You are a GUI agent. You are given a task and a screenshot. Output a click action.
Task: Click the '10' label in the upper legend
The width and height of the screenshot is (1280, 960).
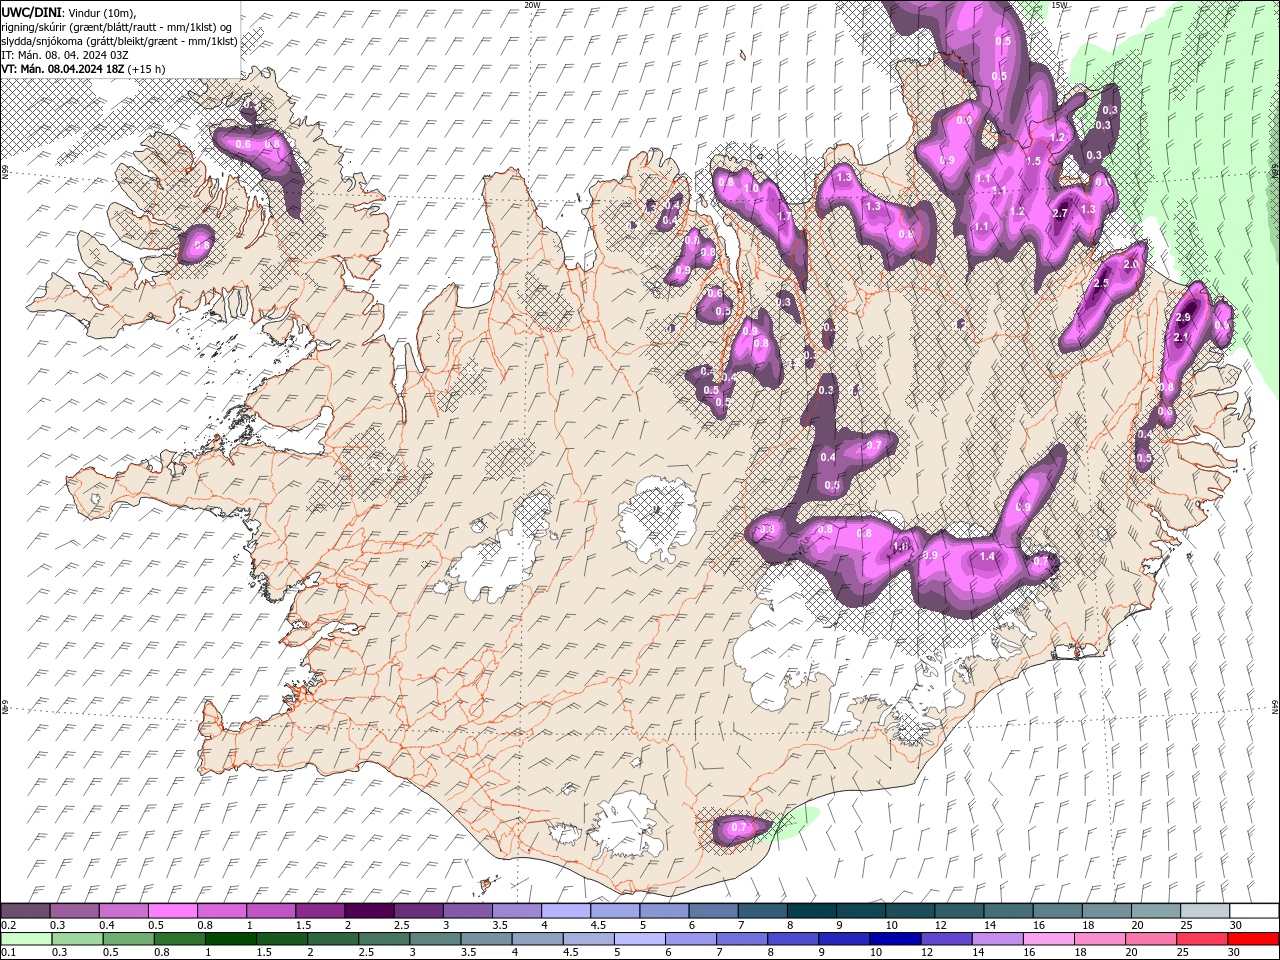(x=891, y=925)
